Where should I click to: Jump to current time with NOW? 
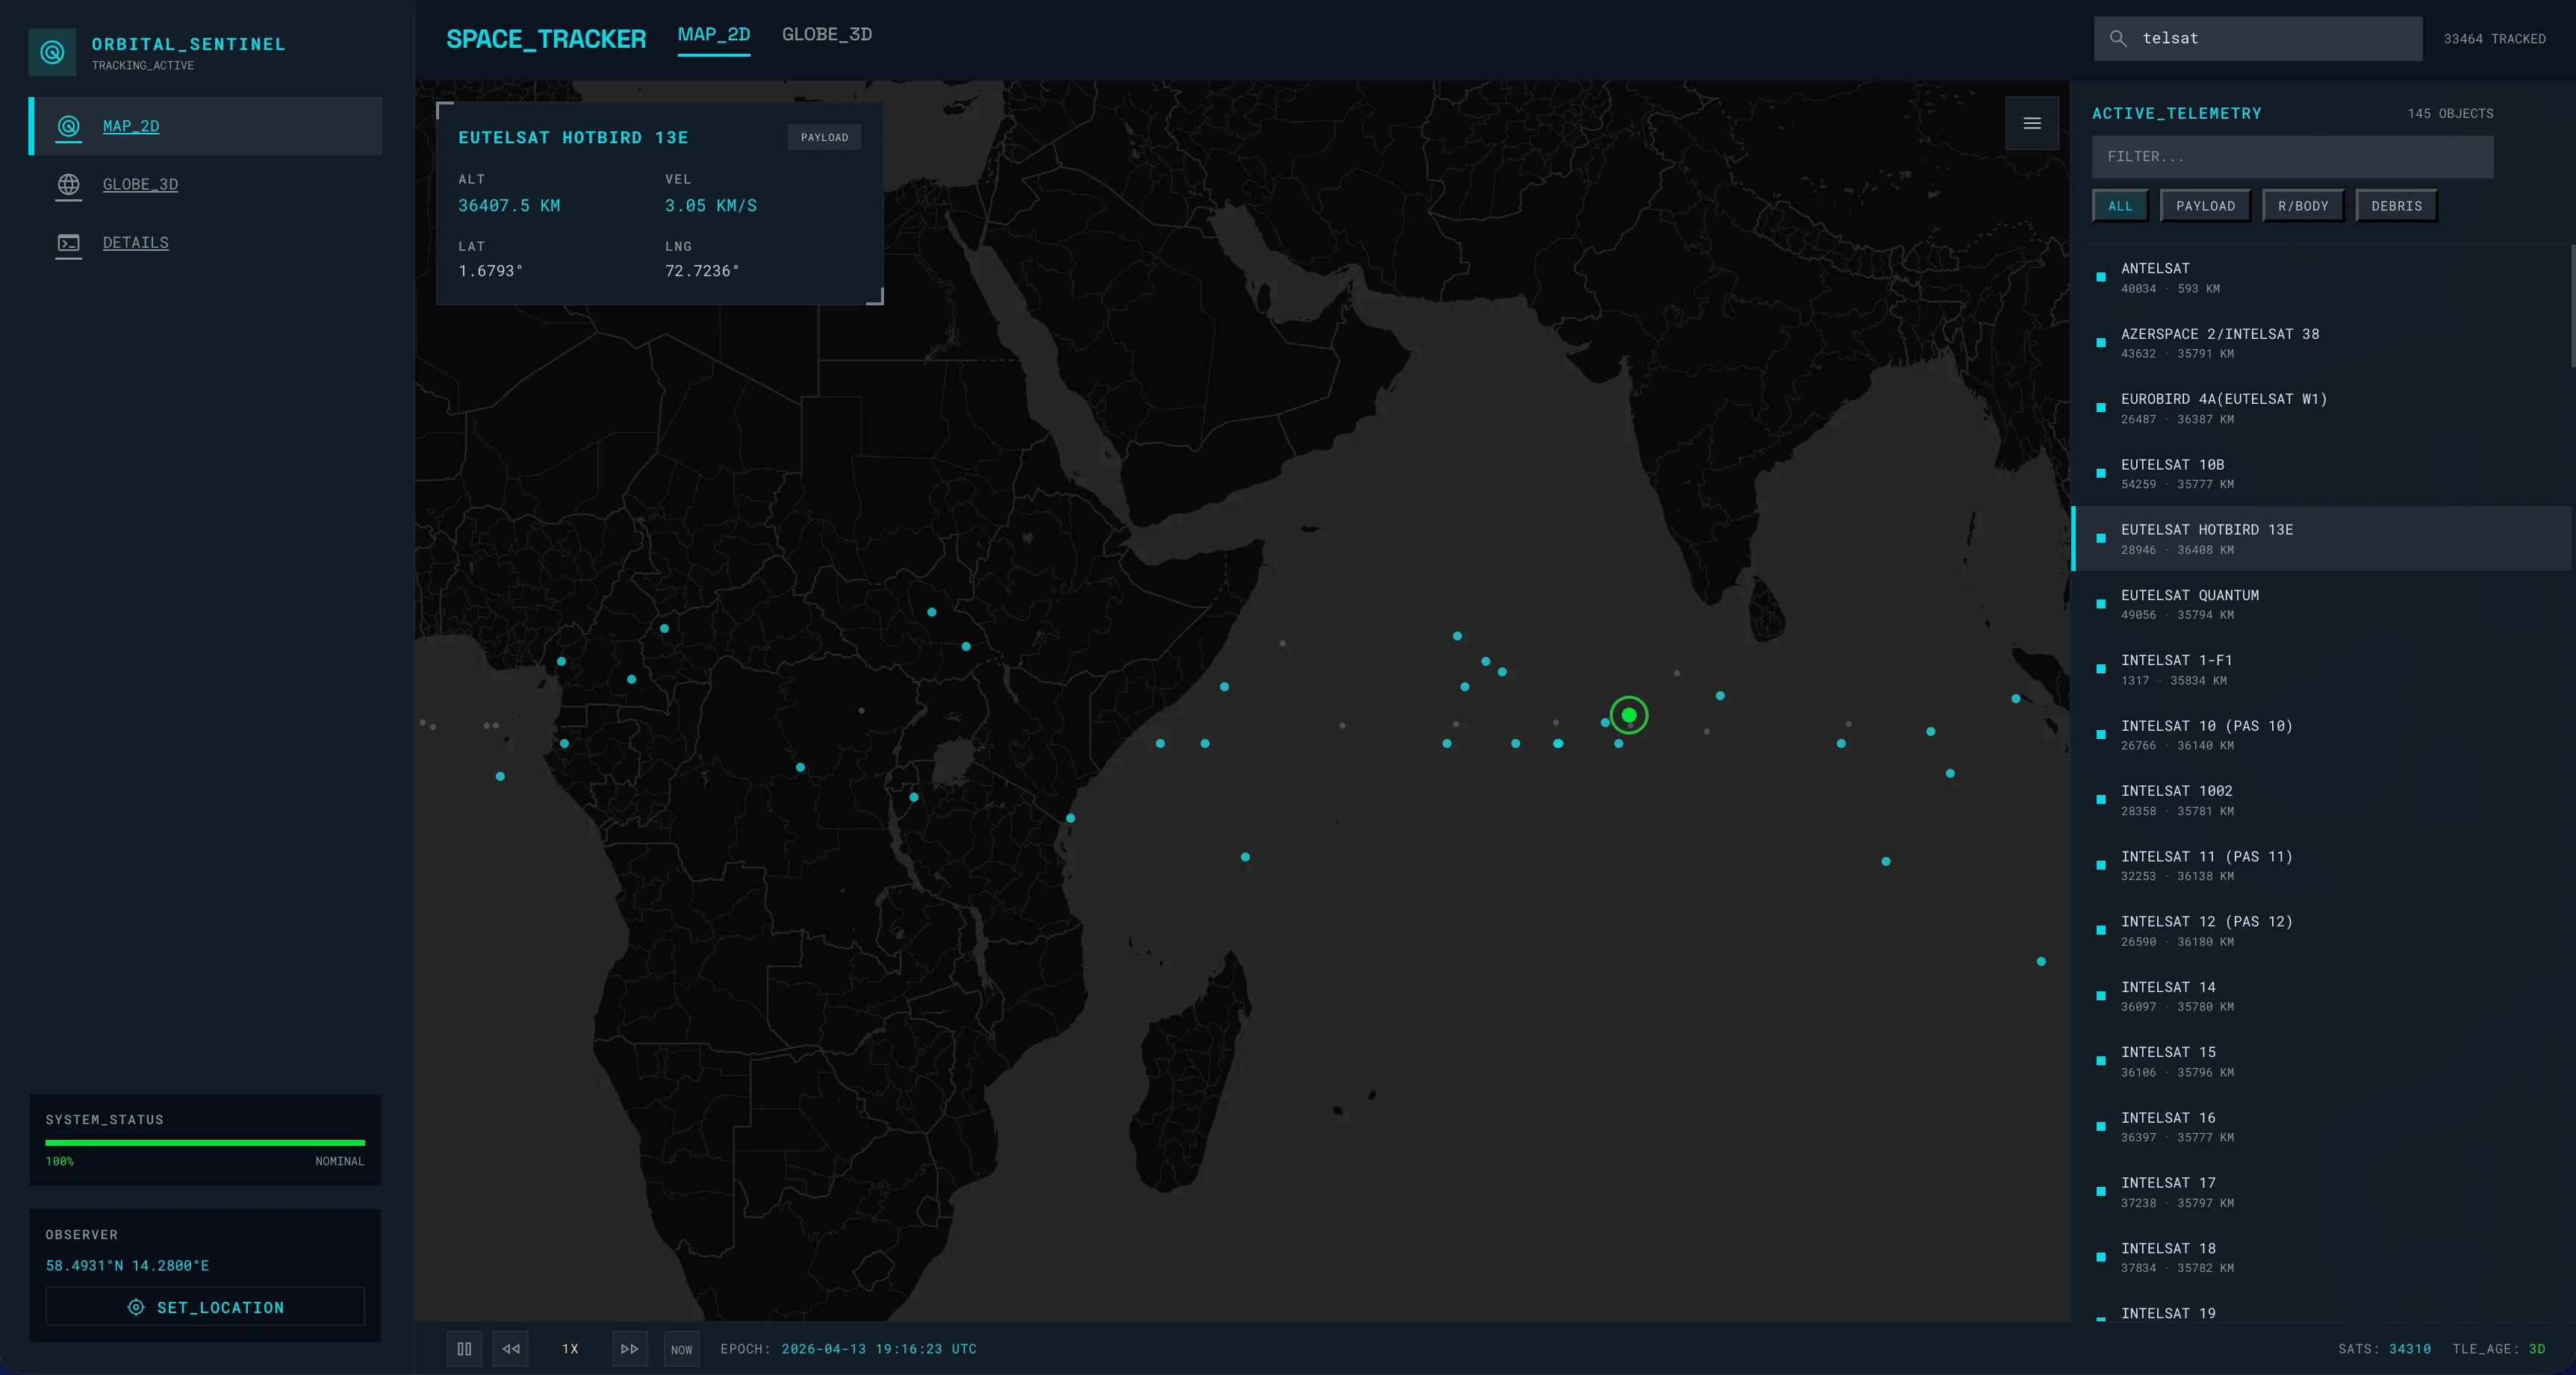tap(681, 1349)
